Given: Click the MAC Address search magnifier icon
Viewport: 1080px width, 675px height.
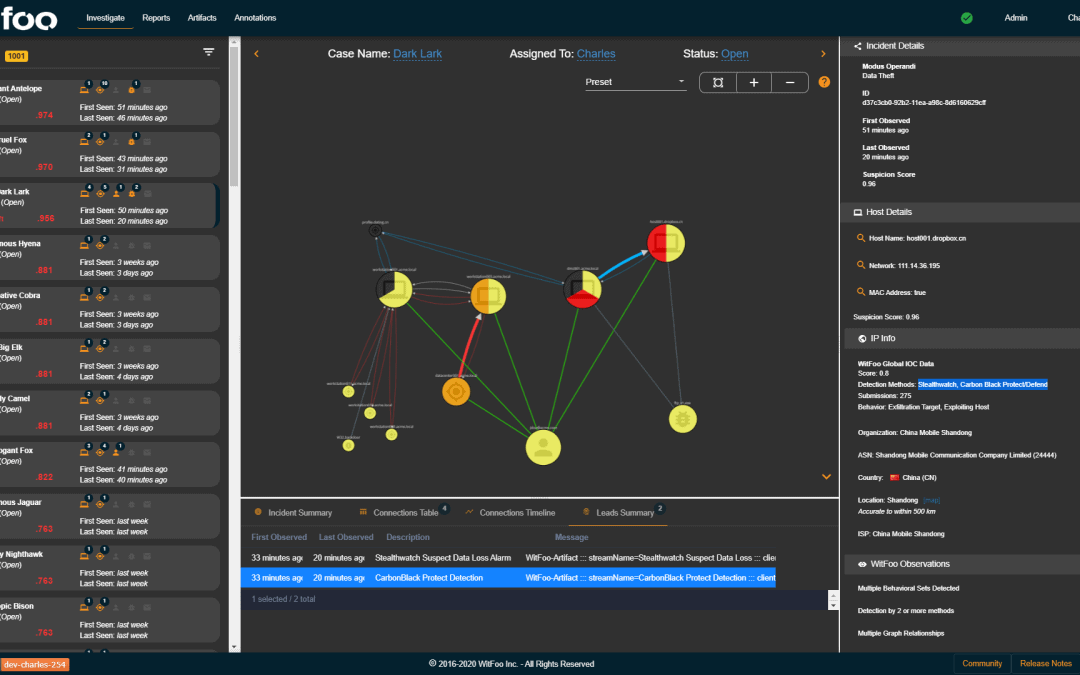Looking at the screenshot, I should point(860,291).
